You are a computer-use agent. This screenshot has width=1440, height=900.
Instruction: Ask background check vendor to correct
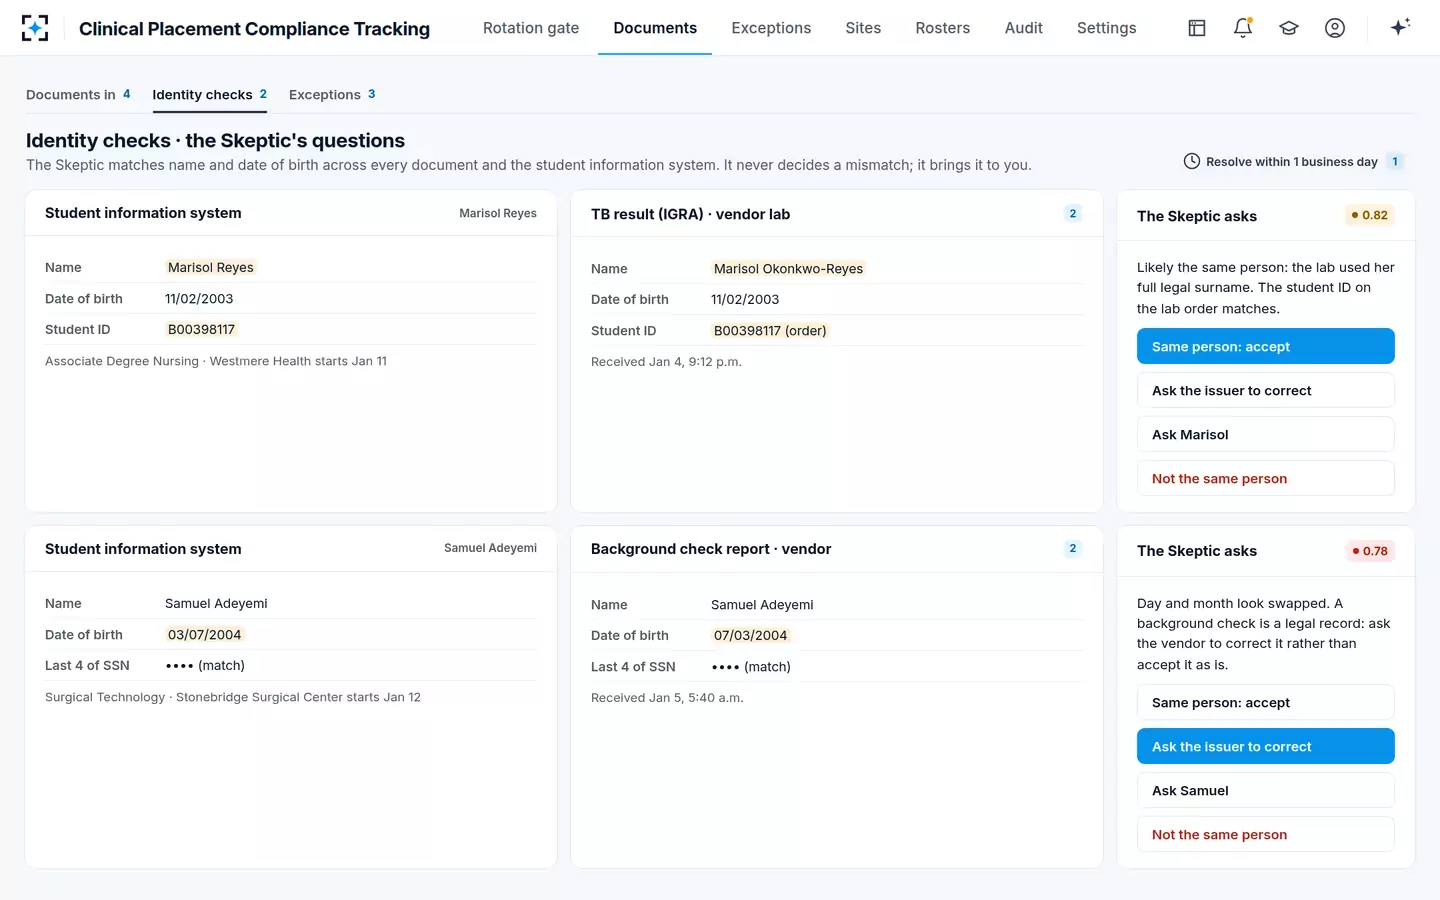pyautogui.click(x=1266, y=746)
